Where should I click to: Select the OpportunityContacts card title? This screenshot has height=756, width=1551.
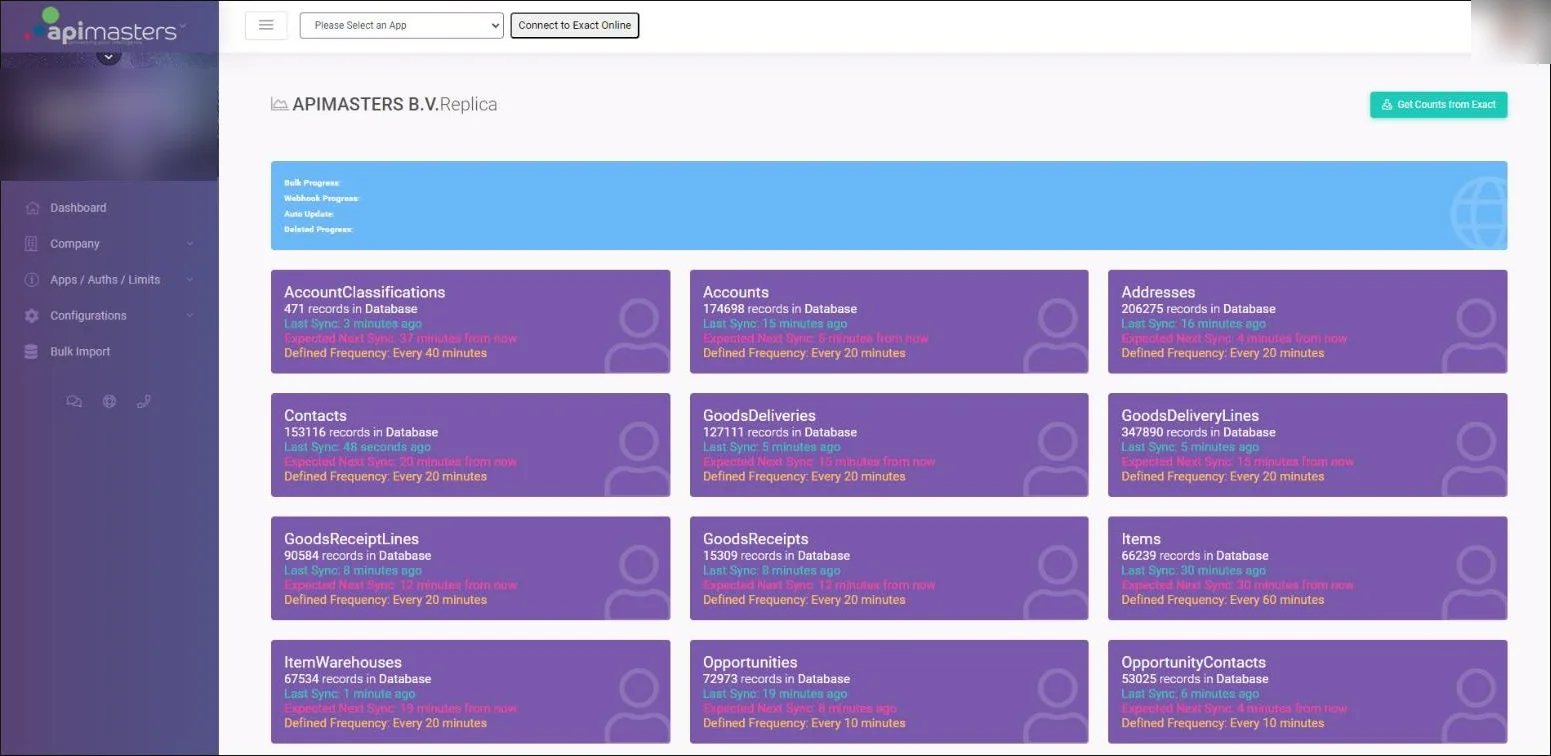point(1193,662)
